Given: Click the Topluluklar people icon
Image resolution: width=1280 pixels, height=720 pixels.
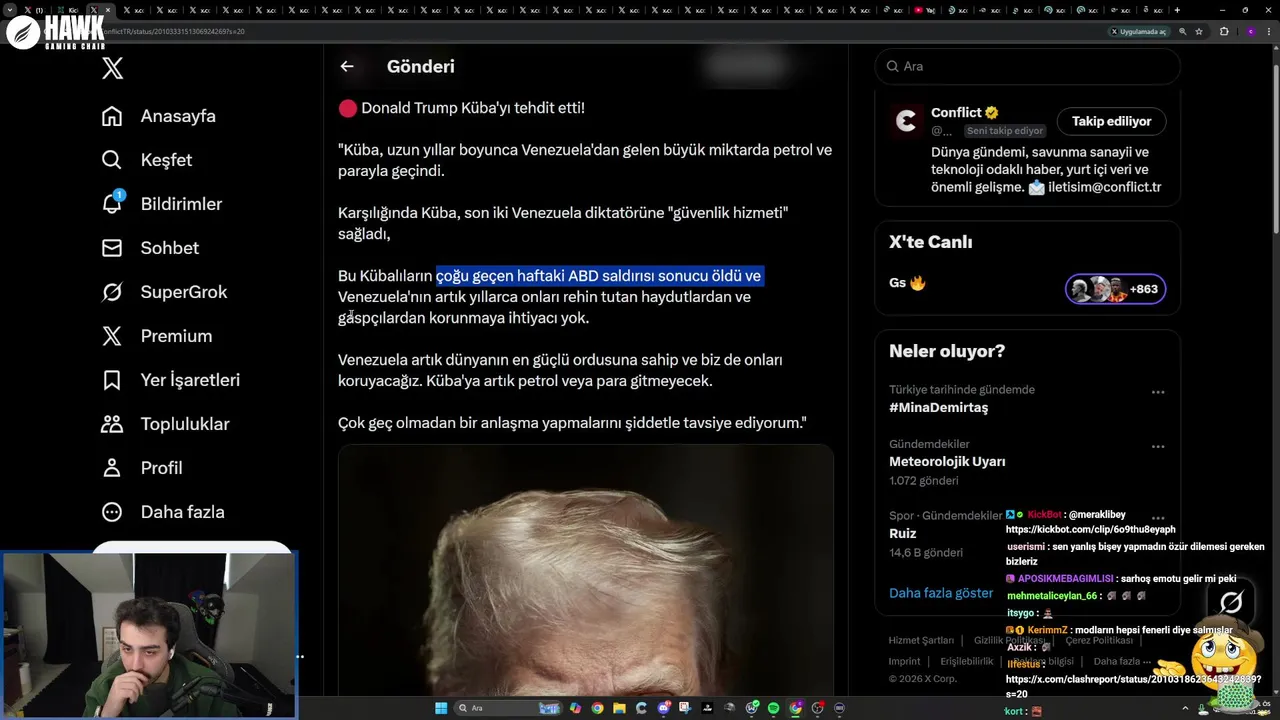Looking at the screenshot, I should pyautogui.click(x=112, y=424).
